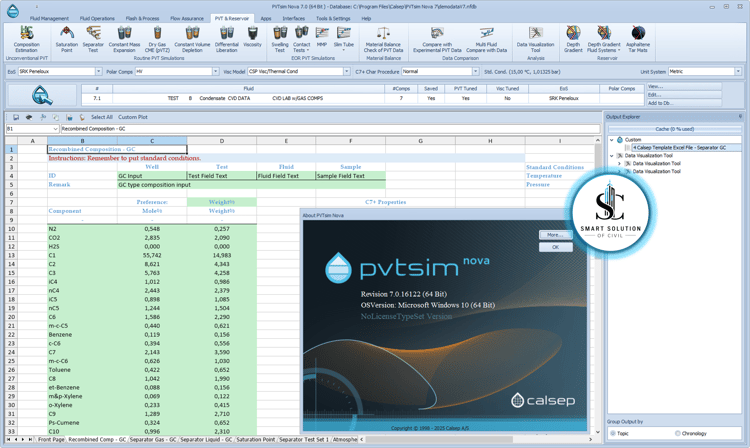The image size is (750, 448).
Task: Click the GC Input cell
Action: [x=152, y=176]
